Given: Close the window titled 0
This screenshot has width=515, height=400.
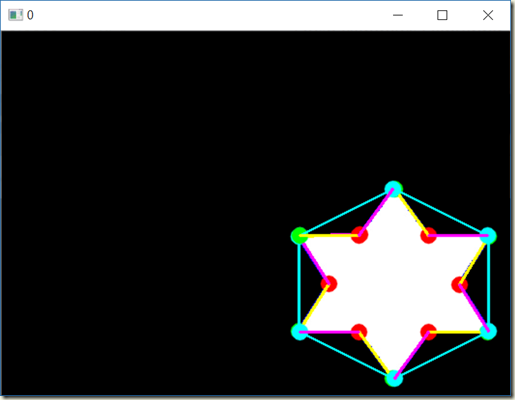Looking at the screenshot, I should [x=488, y=15].
